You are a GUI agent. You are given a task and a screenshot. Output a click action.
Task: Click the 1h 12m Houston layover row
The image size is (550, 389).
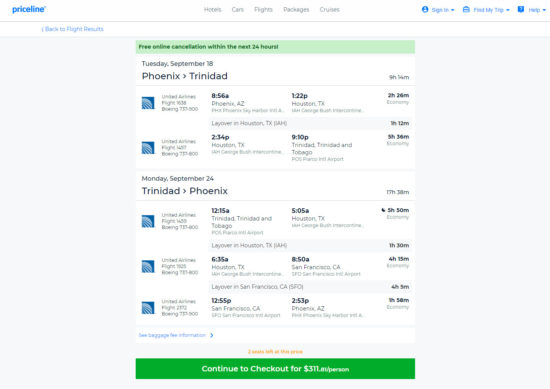tap(310, 123)
